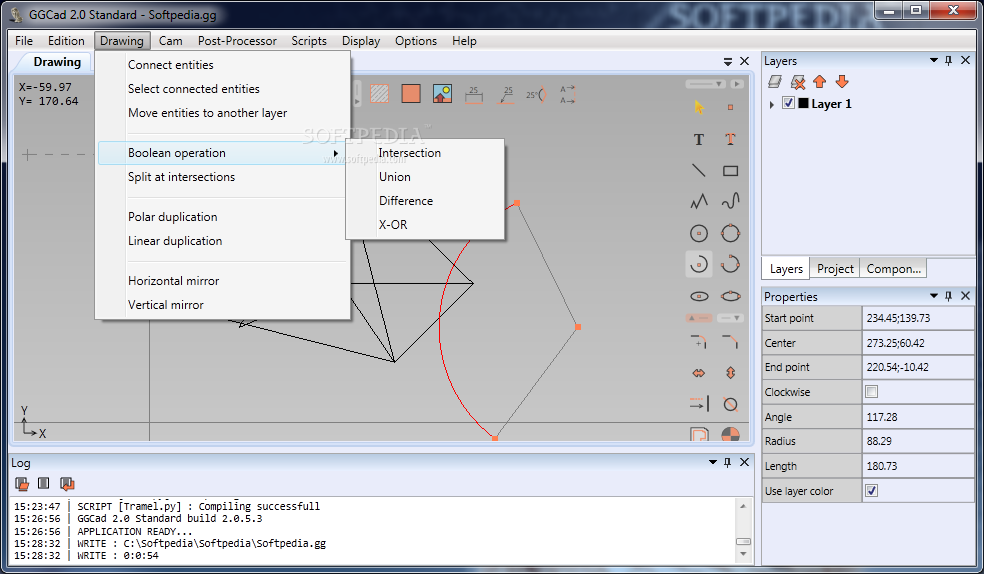
Task: Click the first Log toolbar icon
Action: (x=22, y=483)
